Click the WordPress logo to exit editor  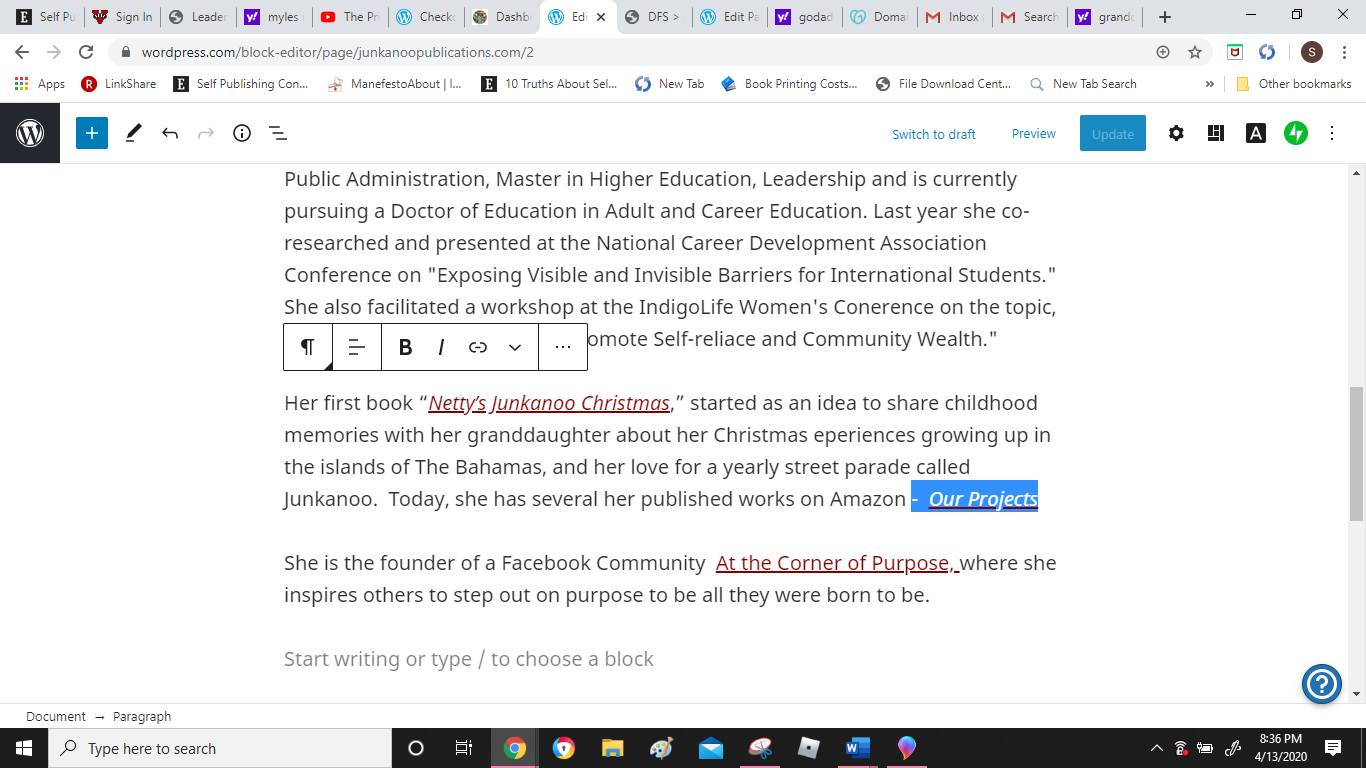[x=30, y=133]
